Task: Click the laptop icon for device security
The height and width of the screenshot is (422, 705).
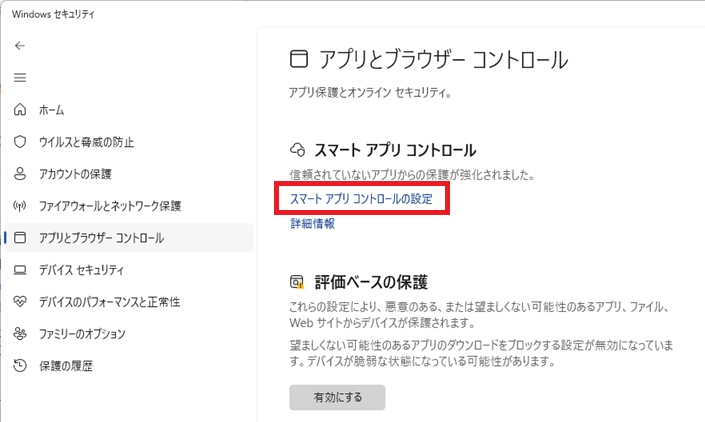Action: pyautogui.click(x=20, y=270)
